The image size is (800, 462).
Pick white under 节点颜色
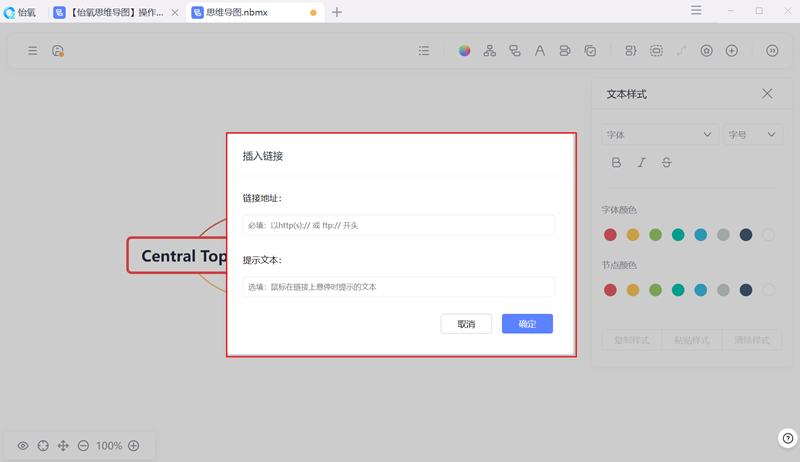coord(768,290)
